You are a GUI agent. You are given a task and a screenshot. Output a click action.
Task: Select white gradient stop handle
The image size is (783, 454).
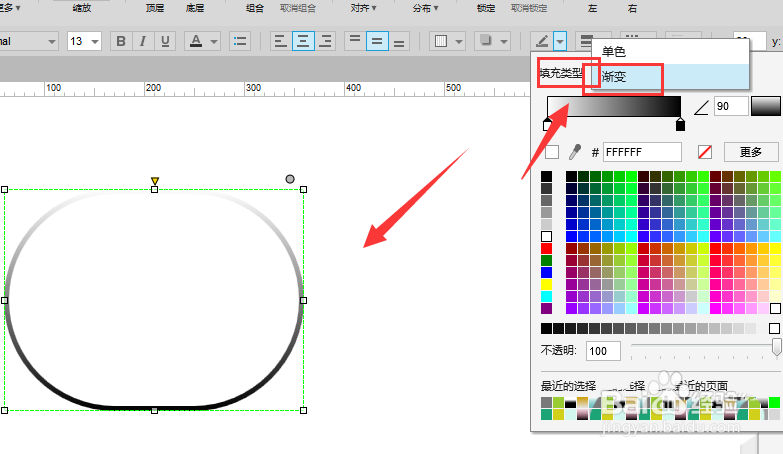pyautogui.click(x=547, y=124)
